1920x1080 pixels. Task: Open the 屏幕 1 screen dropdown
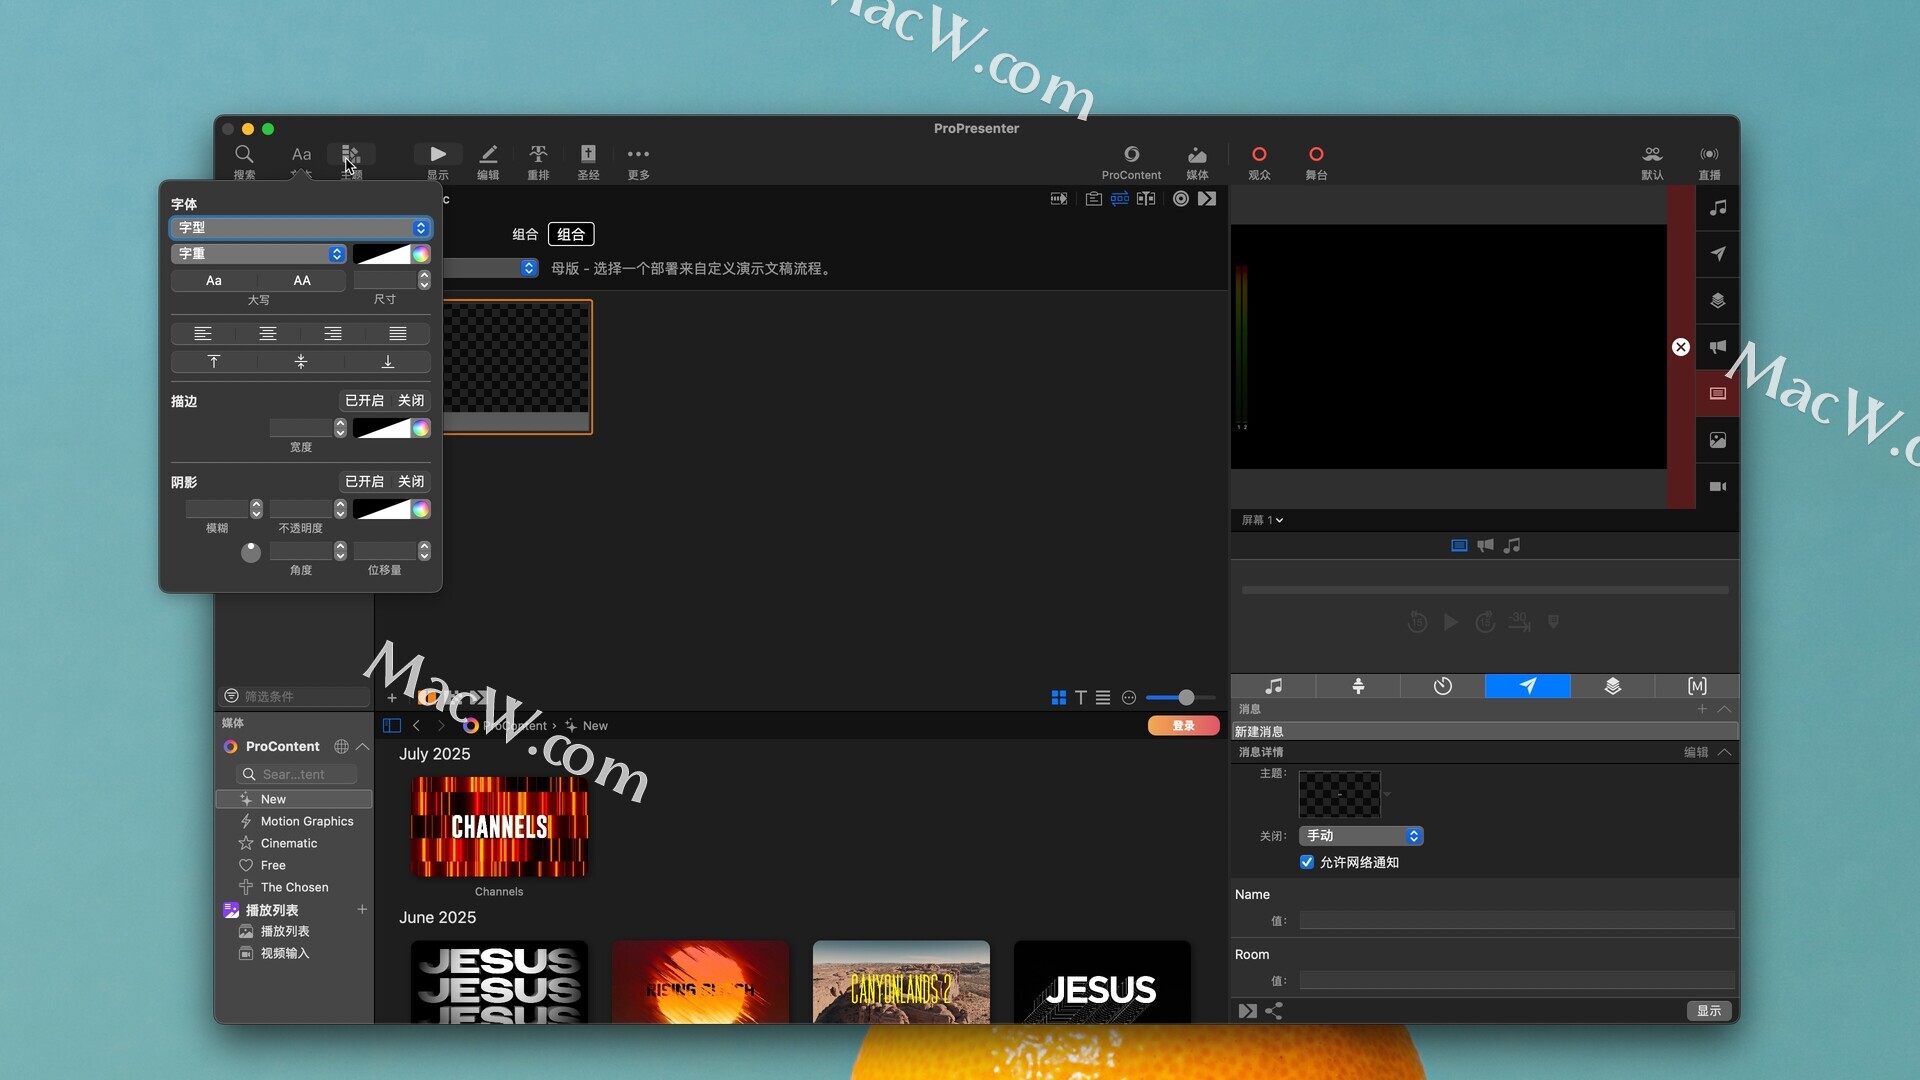(x=1262, y=520)
